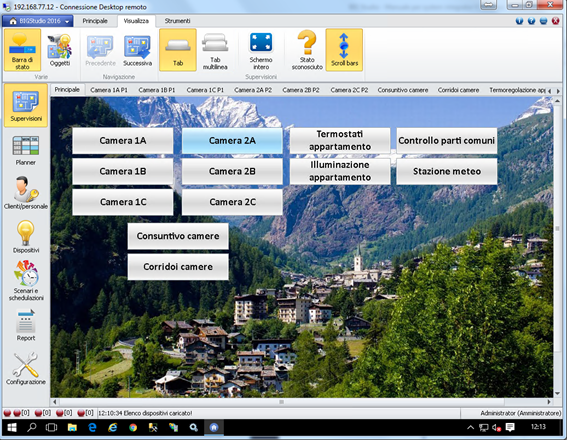Click the horizontal scrollbar track
The height and width of the screenshot is (440, 567).
[281, 402]
